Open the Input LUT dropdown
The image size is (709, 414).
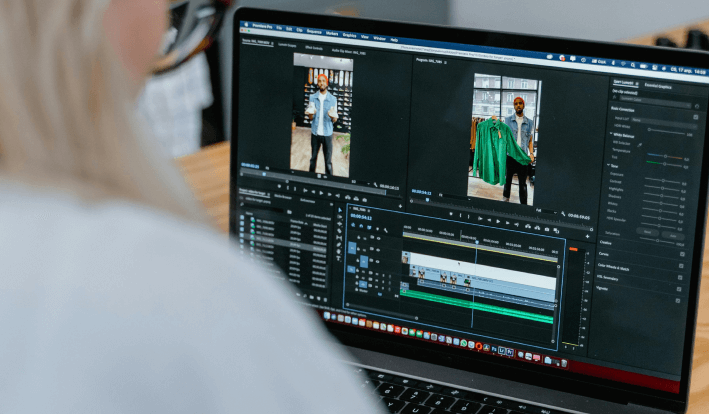(x=664, y=123)
